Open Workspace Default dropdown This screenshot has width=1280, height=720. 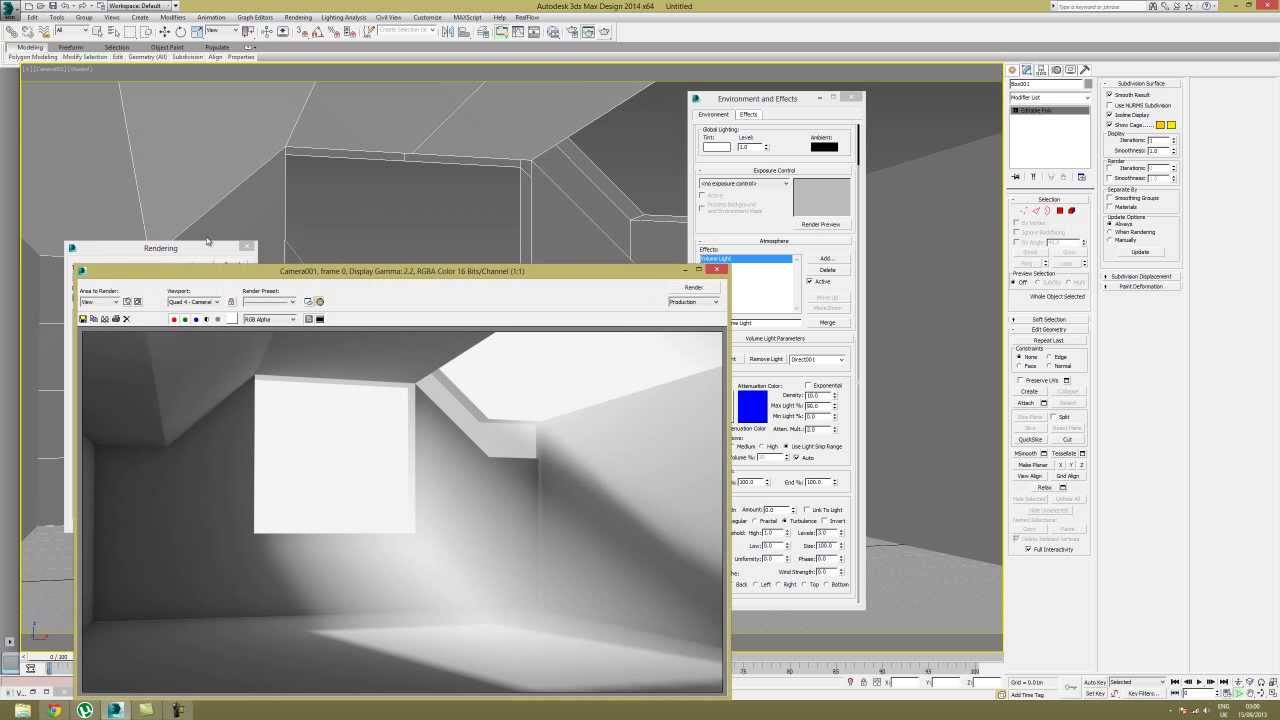140,6
